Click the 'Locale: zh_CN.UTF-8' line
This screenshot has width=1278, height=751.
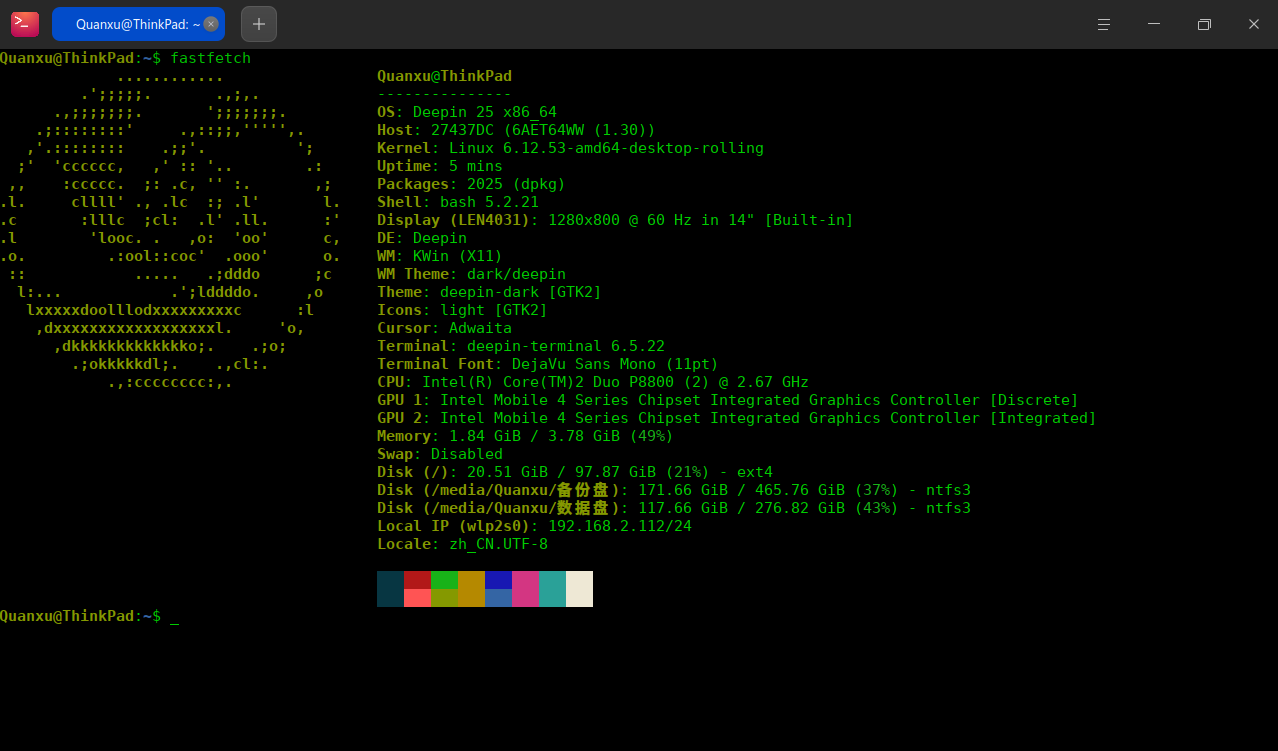pos(462,544)
